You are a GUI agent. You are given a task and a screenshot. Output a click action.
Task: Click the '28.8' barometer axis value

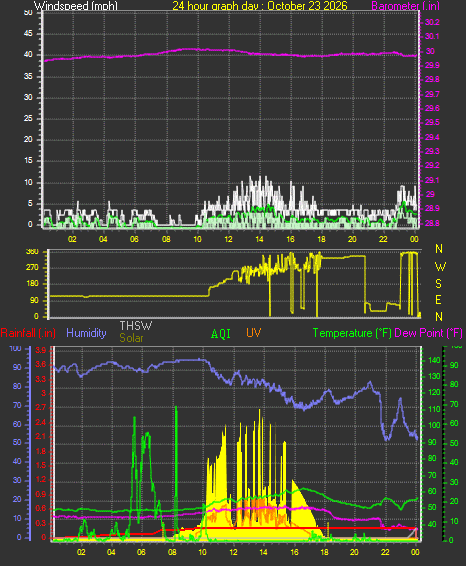432,223
